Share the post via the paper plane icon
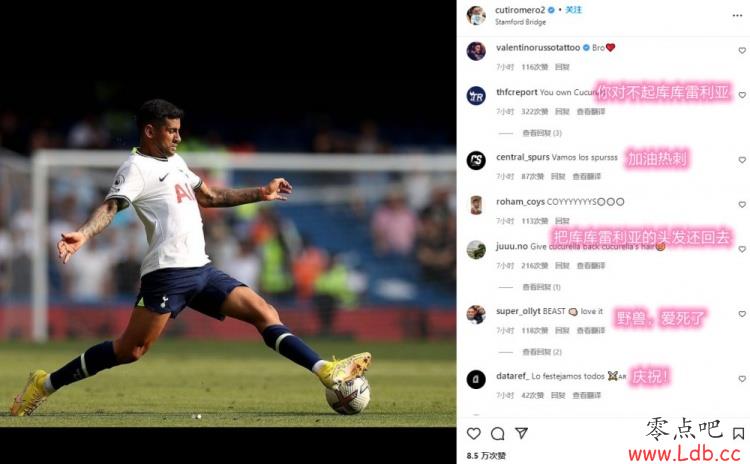Screen dimensions: 750x464 tap(521, 433)
